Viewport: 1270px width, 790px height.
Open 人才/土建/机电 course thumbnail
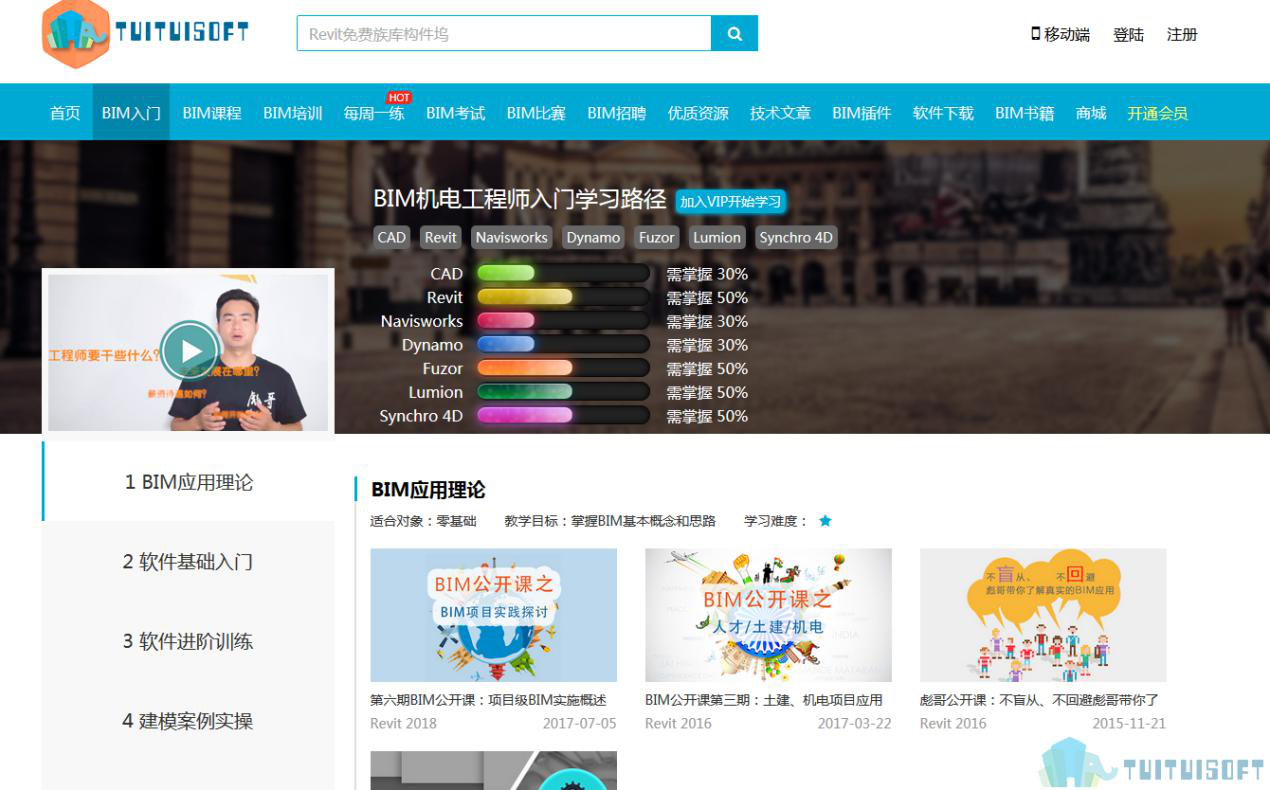768,615
